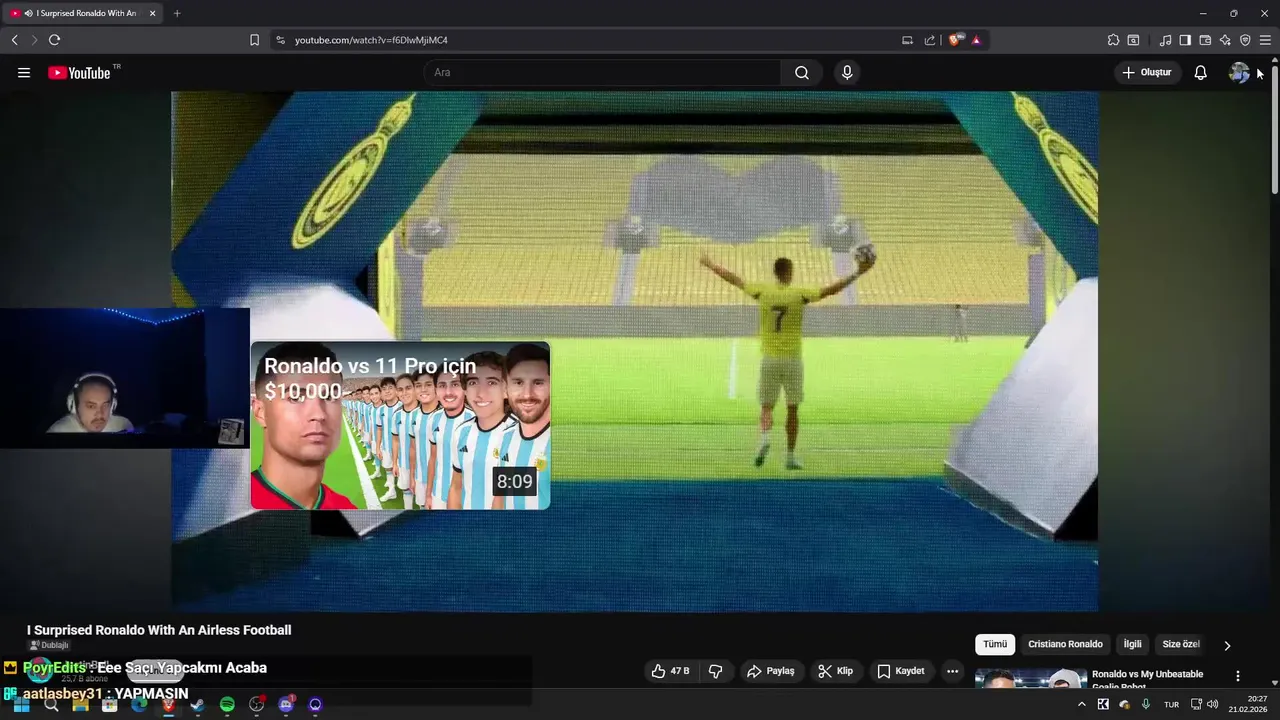
Task: Open Brave VPN shield icon
Action: (x=1245, y=40)
